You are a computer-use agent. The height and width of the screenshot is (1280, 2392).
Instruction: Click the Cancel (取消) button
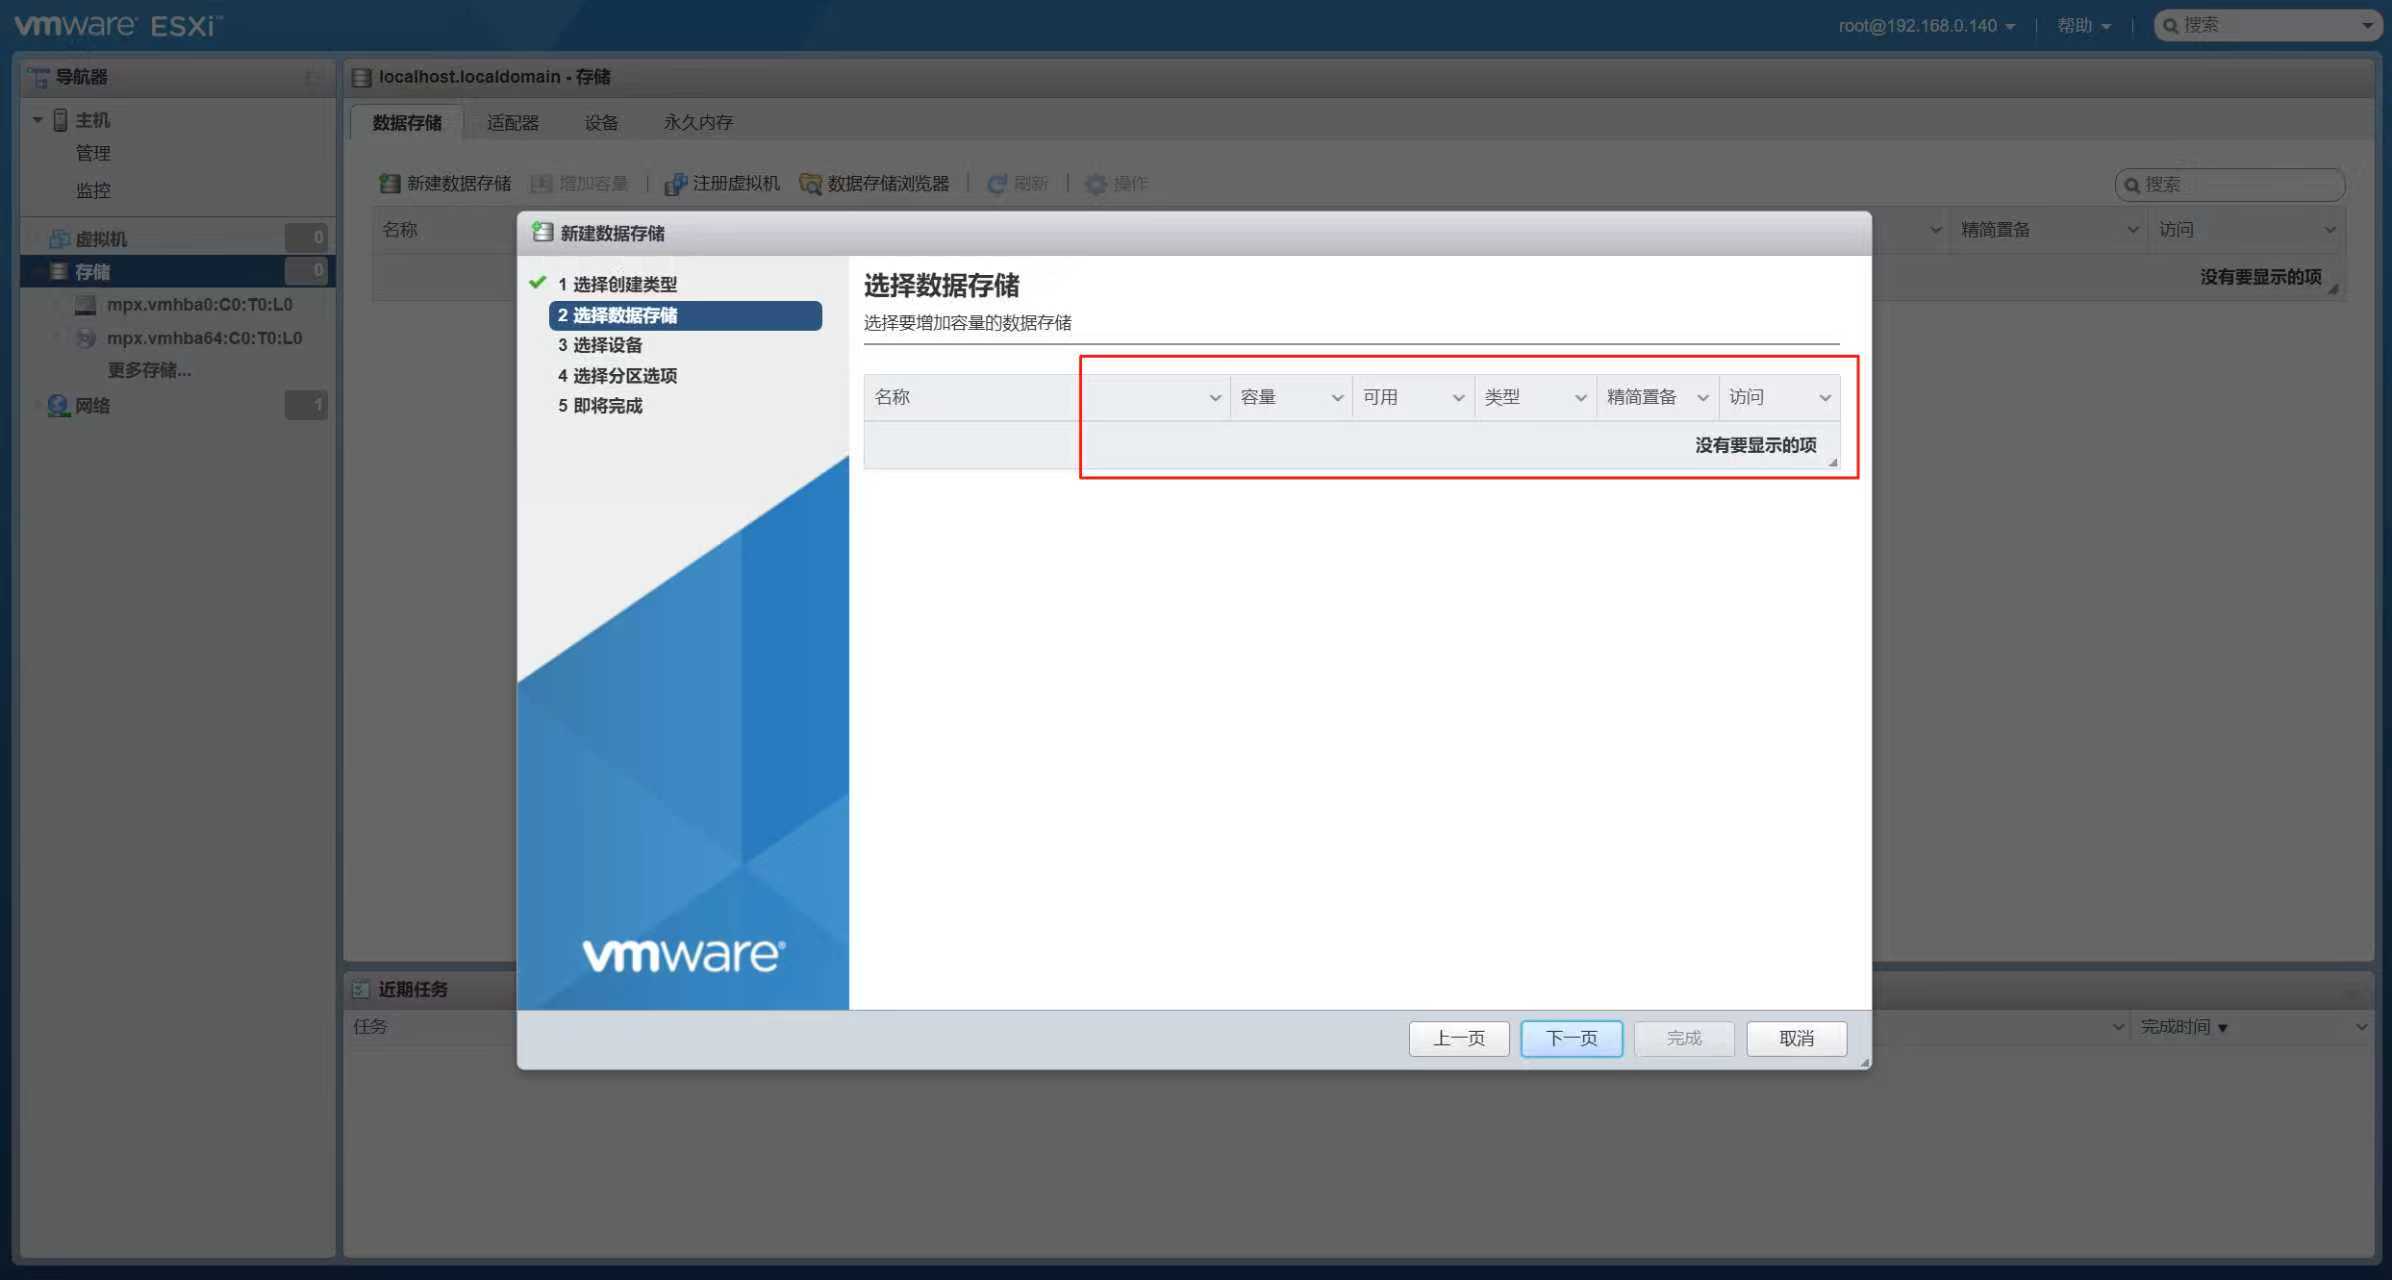pos(1796,1038)
